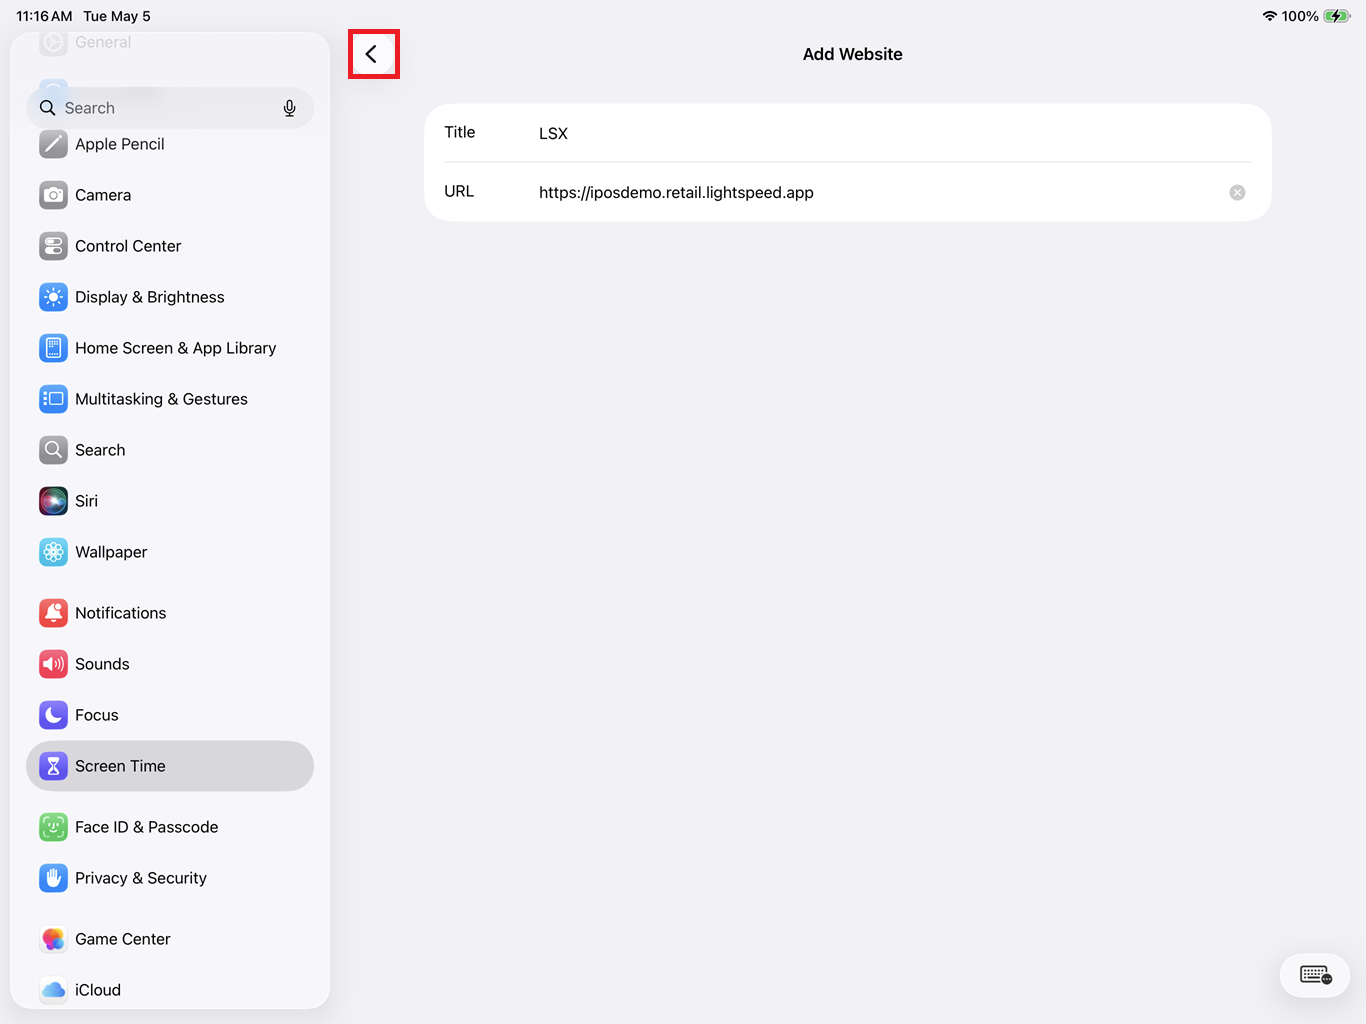Tap the Focus moon icon
The image size is (1366, 1024).
pyautogui.click(x=54, y=715)
